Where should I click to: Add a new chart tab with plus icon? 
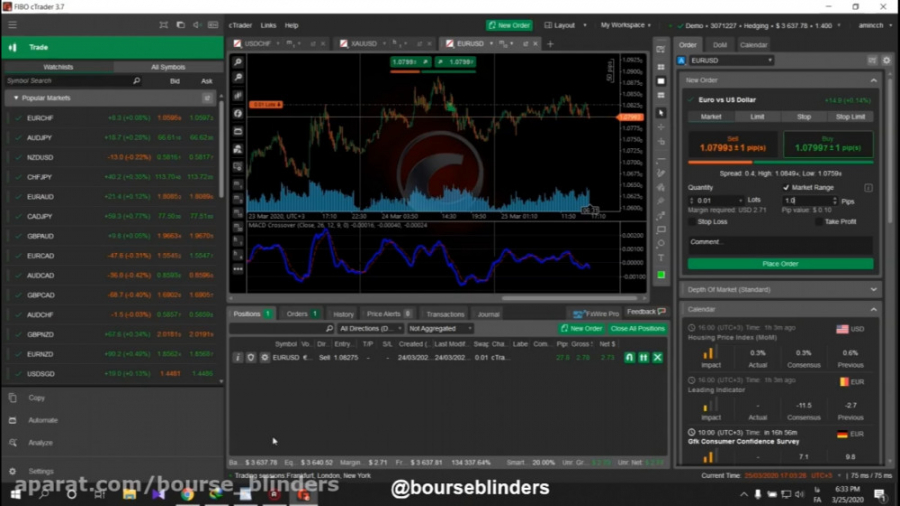click(550, 44)
